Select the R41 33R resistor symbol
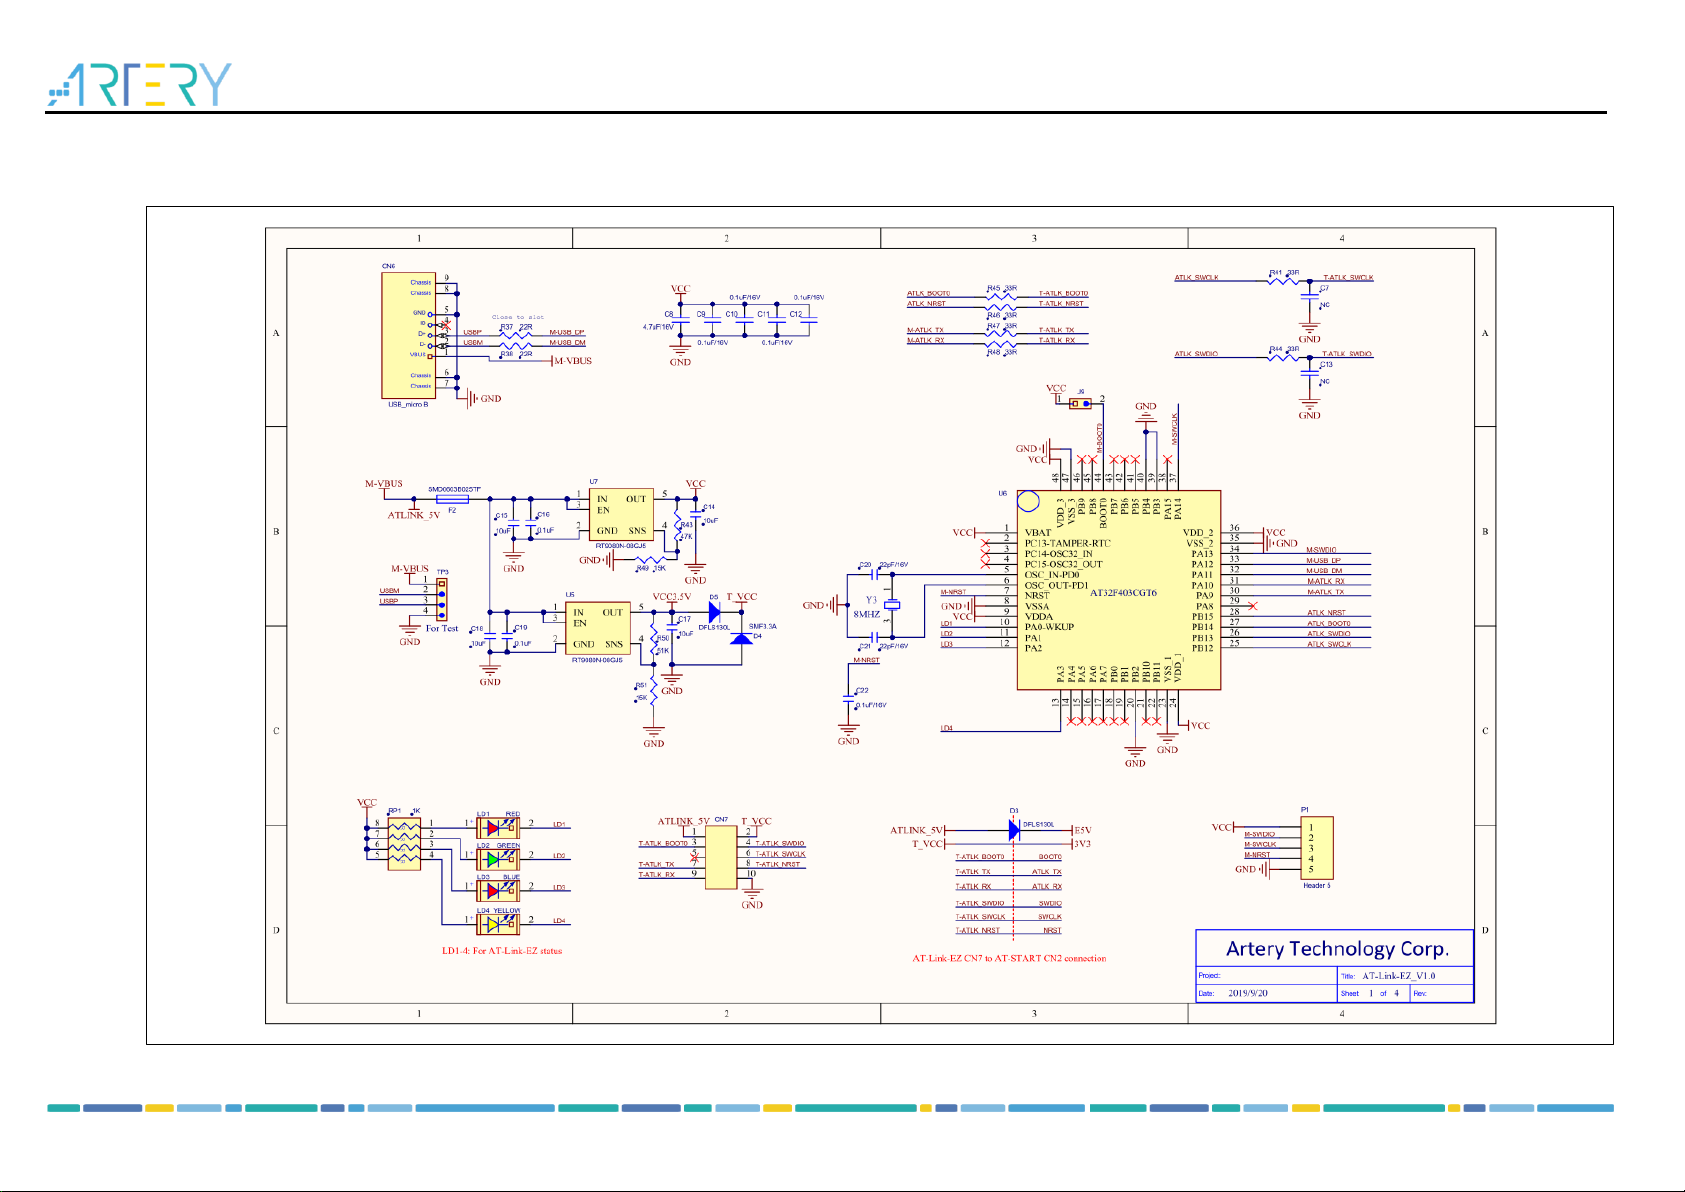The height and width of the screenshot is (1192, 1685). click(1283, 281)
